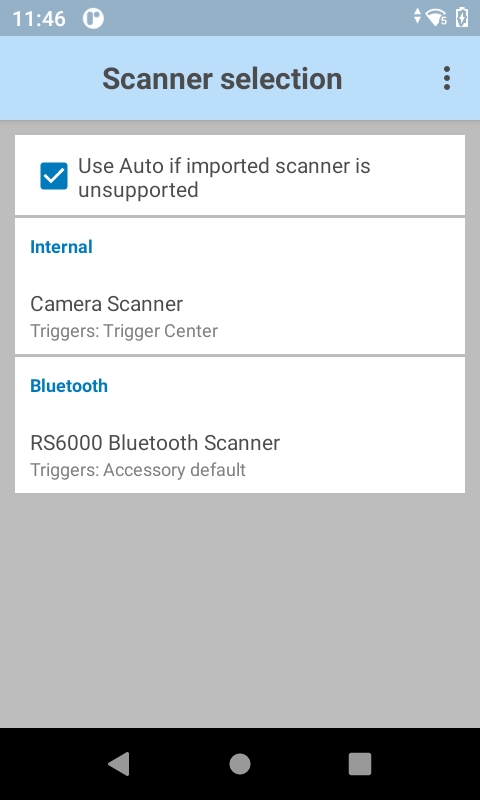
Task: Tap 'Triggers: Trigger Center' subtitle
Action: point(124,331)
